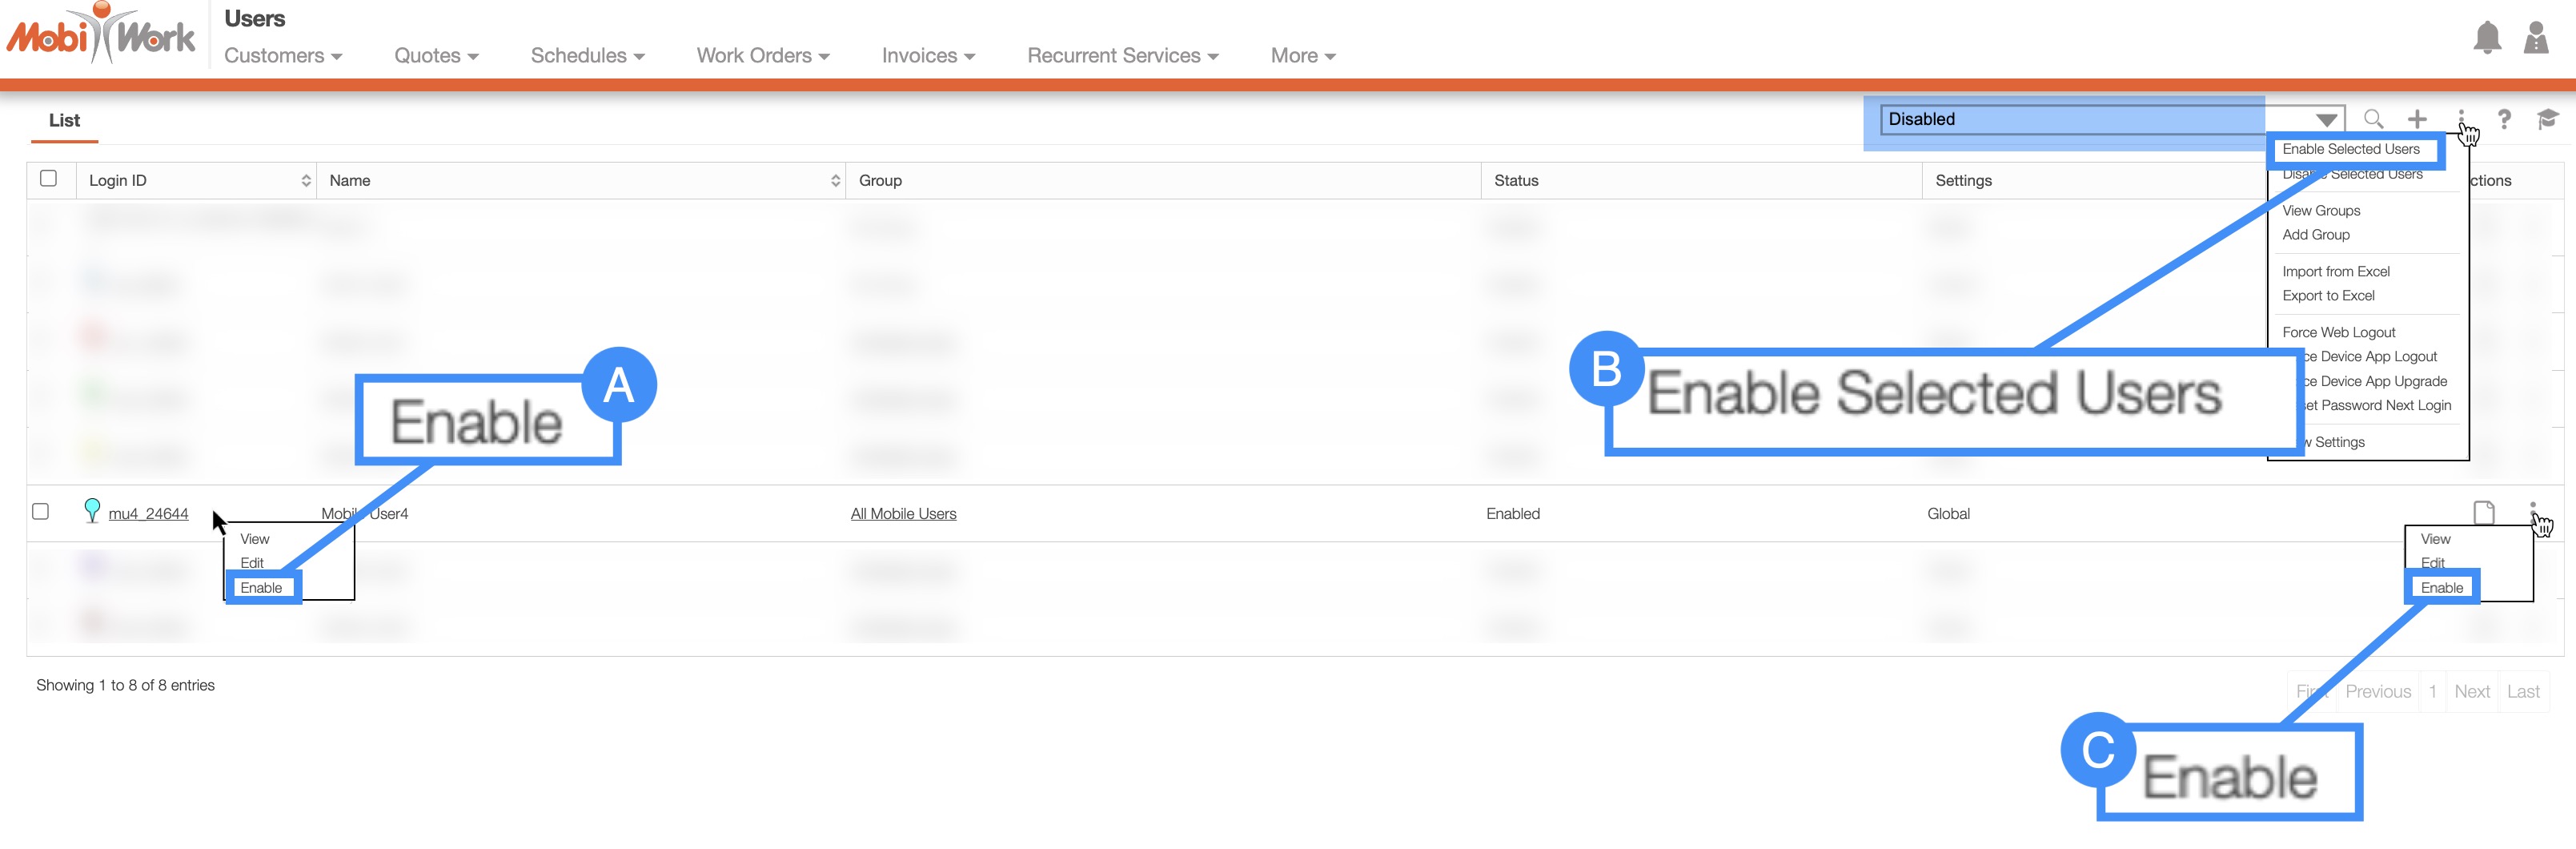This screenshot has height=849, width=2576.
Task: Open the graduation cap training icon
Action: pyautogui.click(x=2546, y=119)
